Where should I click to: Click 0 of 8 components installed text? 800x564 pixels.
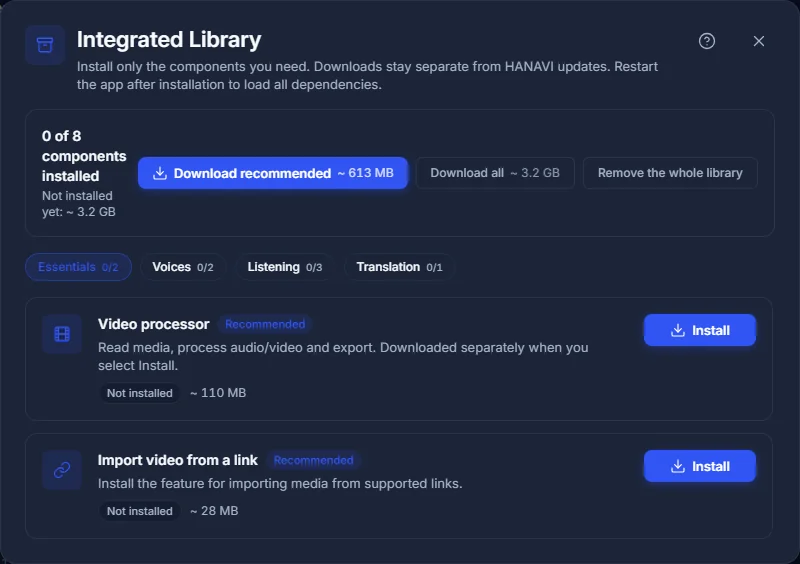(84, 156)
